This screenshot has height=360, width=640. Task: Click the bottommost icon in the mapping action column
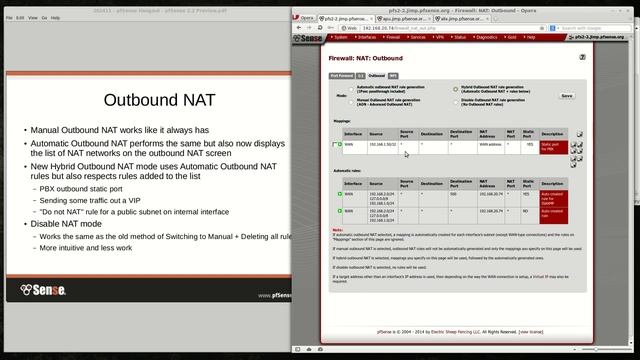point(573,165)
